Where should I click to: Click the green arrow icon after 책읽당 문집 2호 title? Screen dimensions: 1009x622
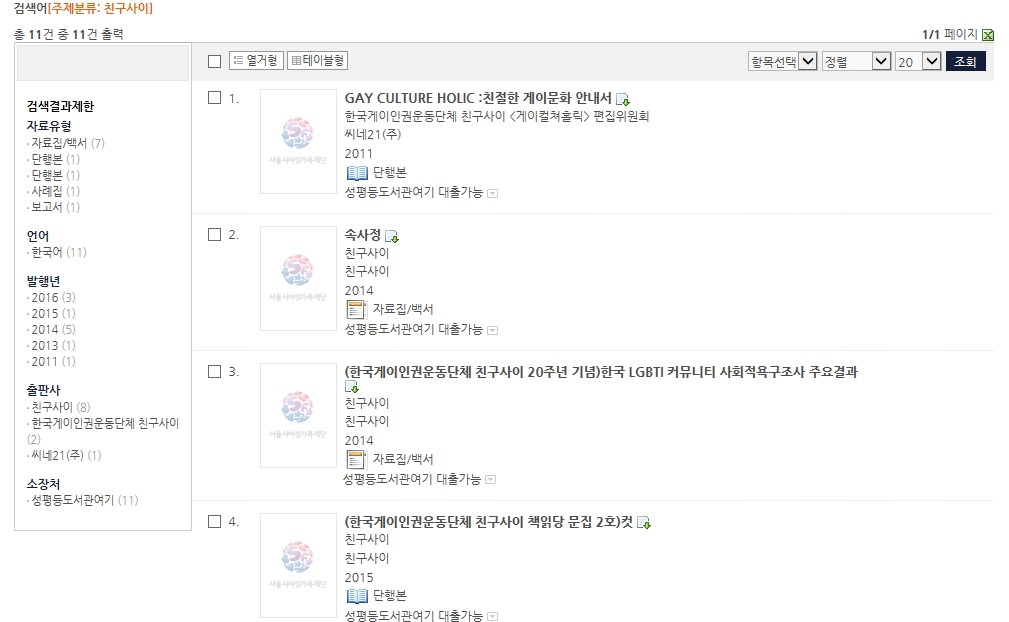[644, 523]
